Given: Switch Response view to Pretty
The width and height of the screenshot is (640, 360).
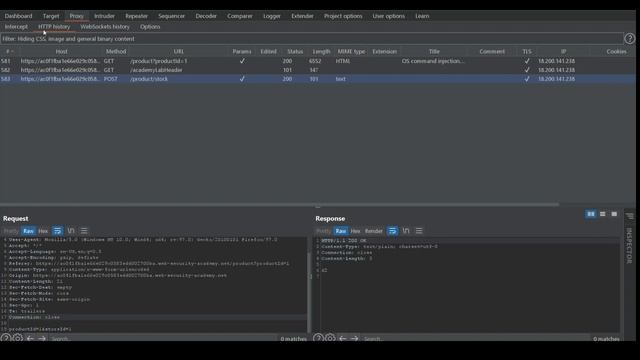Looking at the screenshot, I should [x=323, y=231].
